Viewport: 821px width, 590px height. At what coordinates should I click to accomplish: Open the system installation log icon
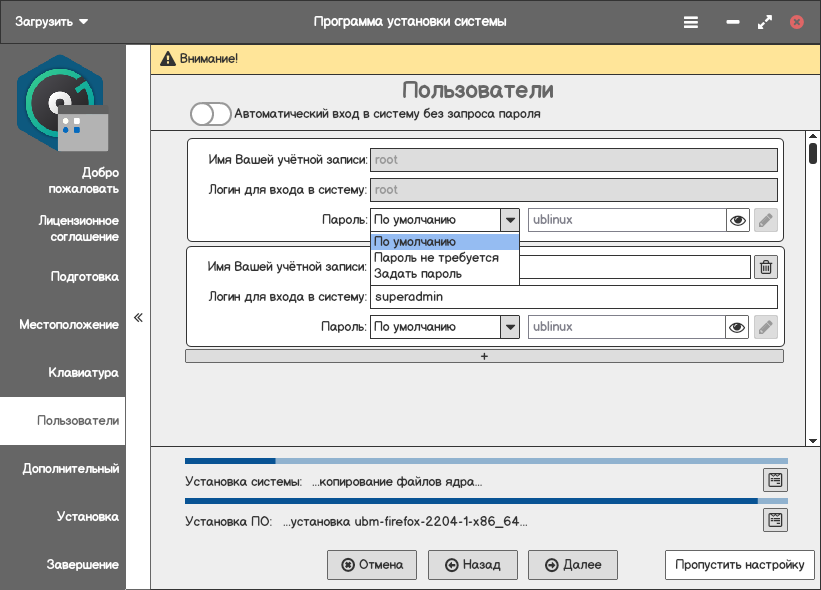pos(775,480)
